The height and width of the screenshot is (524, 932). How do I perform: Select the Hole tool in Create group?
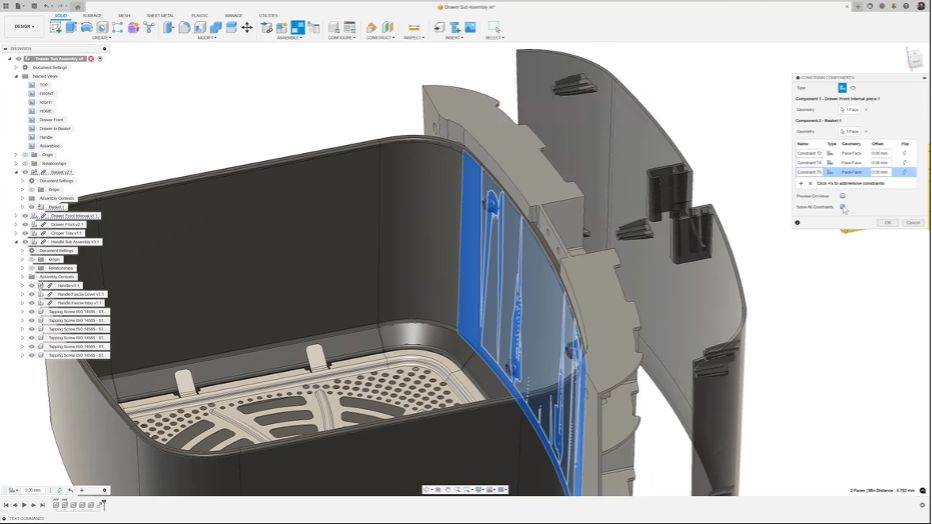click(x=102, y=27)
